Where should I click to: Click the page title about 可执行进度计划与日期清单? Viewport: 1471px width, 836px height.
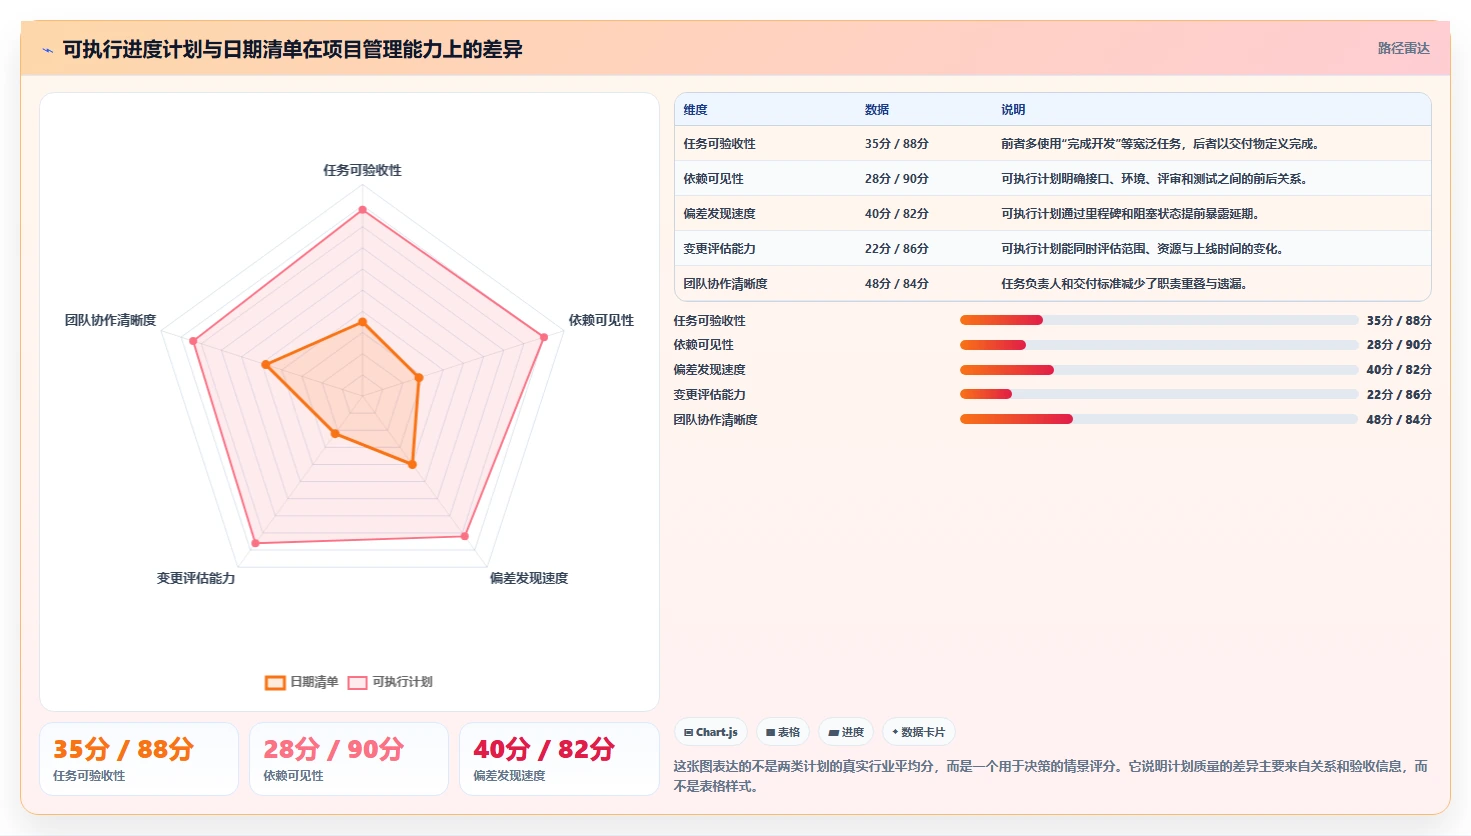pos(292,49)
